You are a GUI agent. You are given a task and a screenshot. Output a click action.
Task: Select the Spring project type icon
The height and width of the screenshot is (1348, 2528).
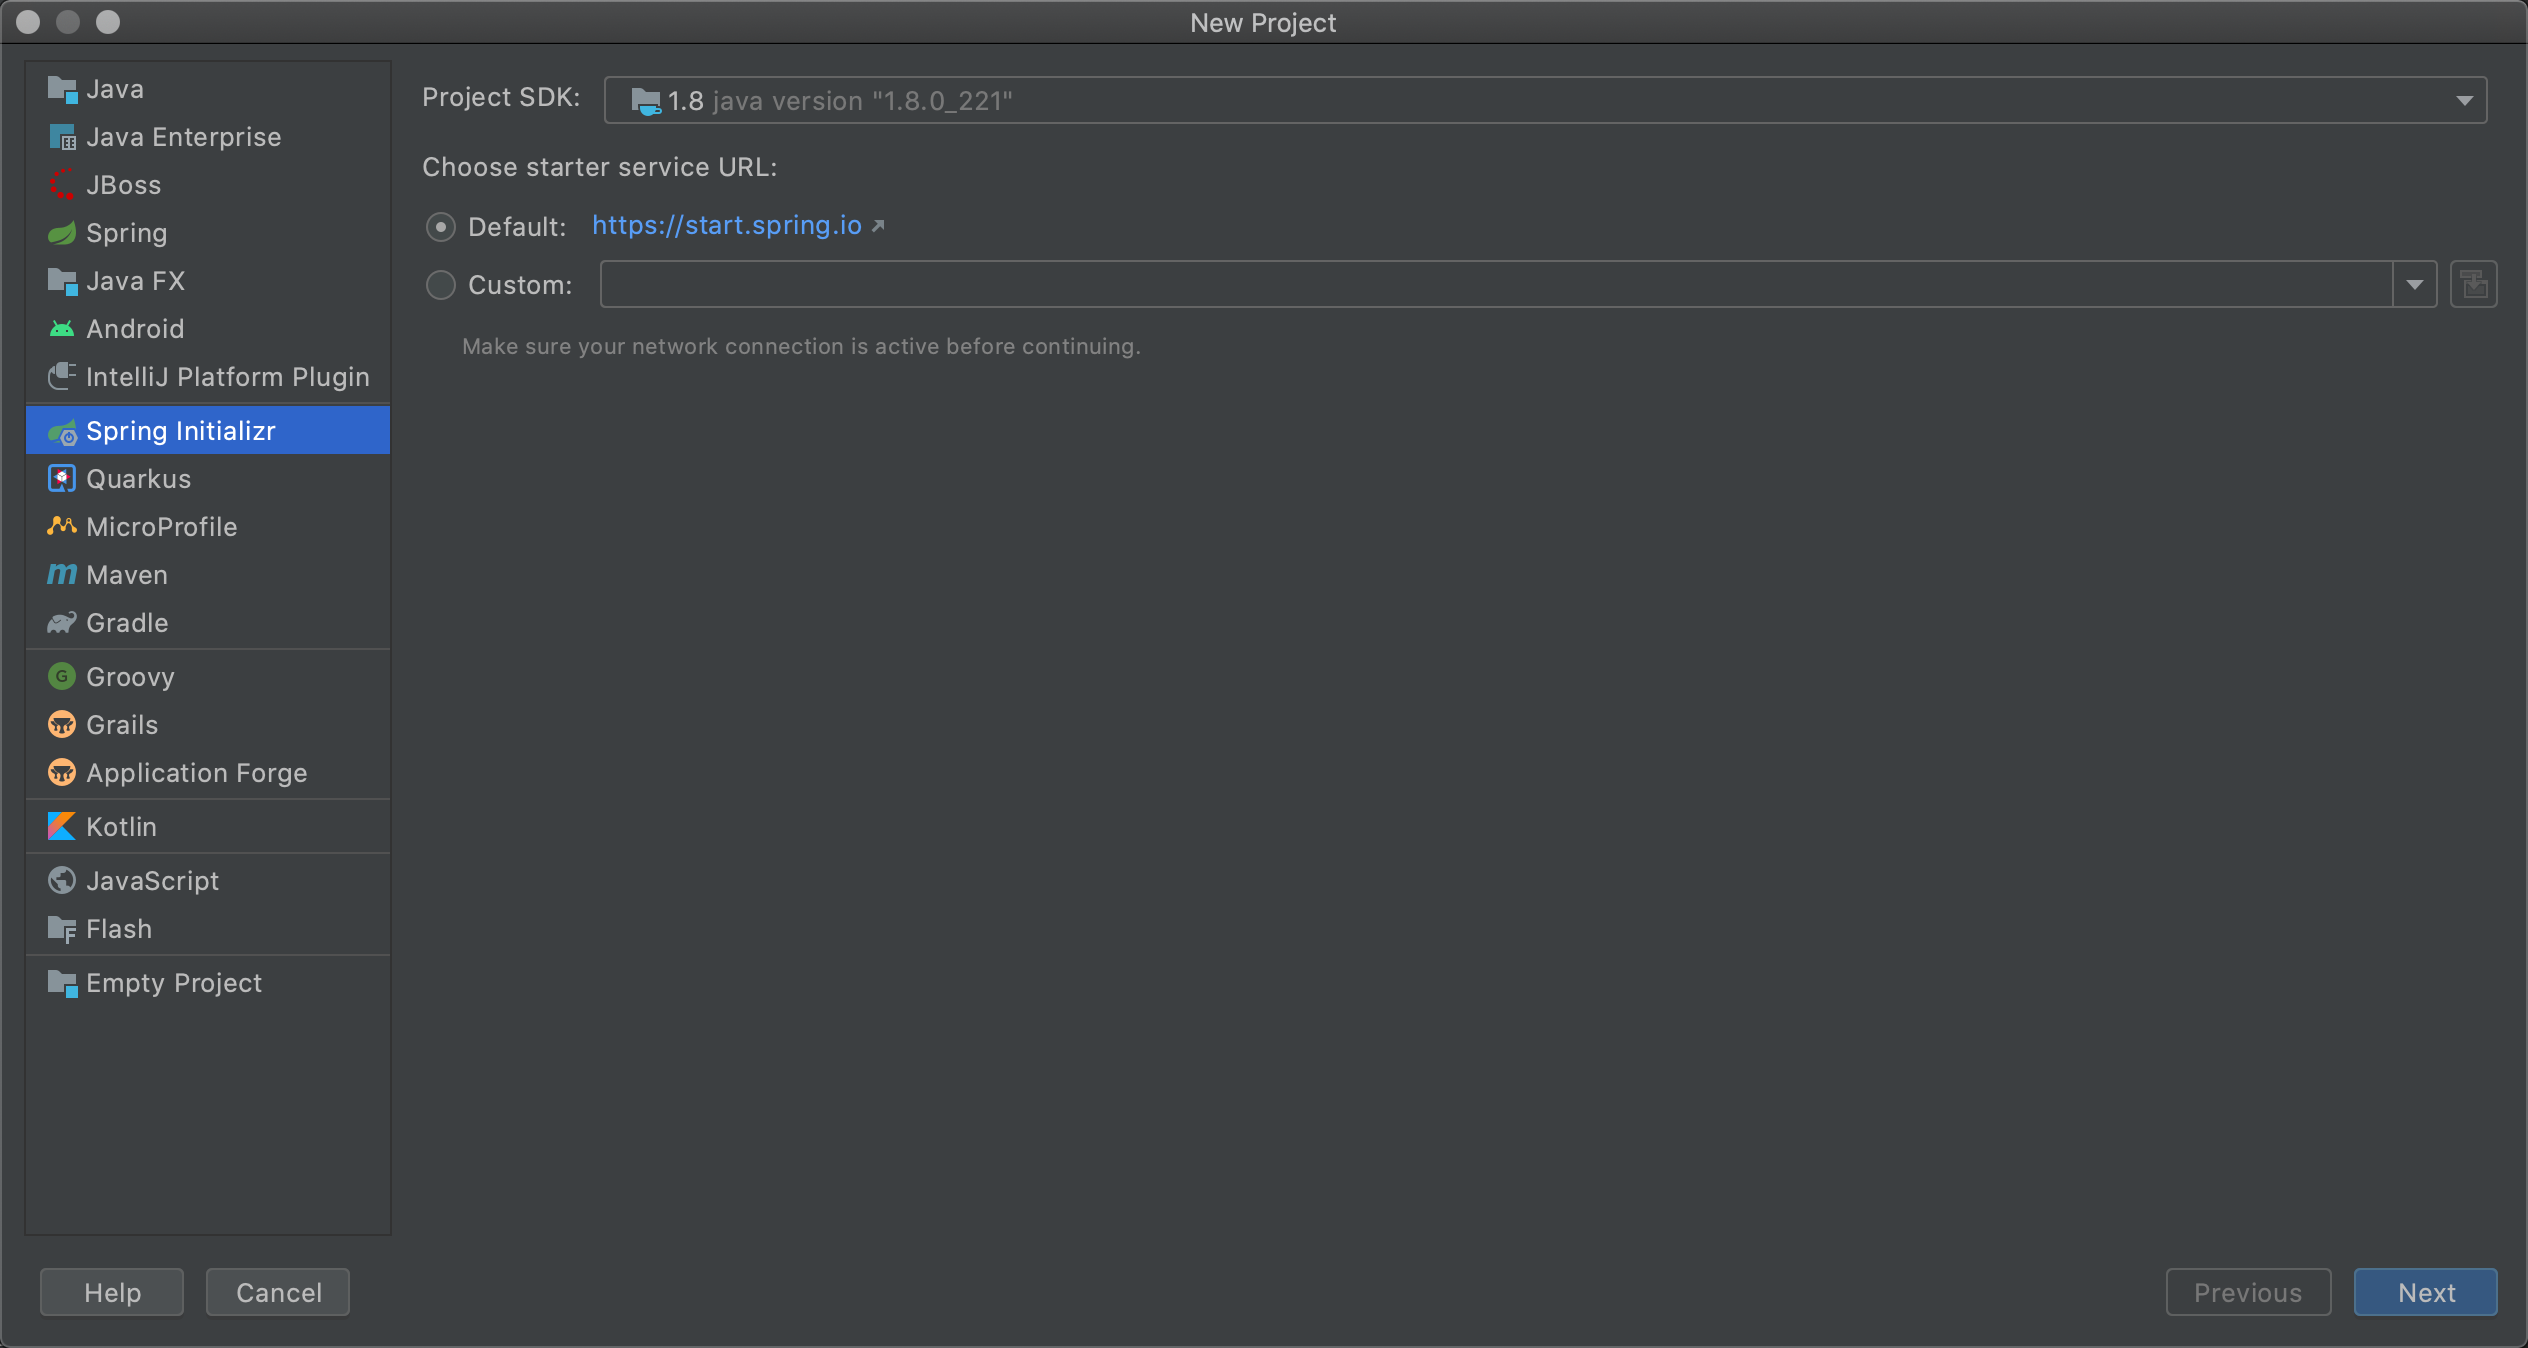point(61,233)
